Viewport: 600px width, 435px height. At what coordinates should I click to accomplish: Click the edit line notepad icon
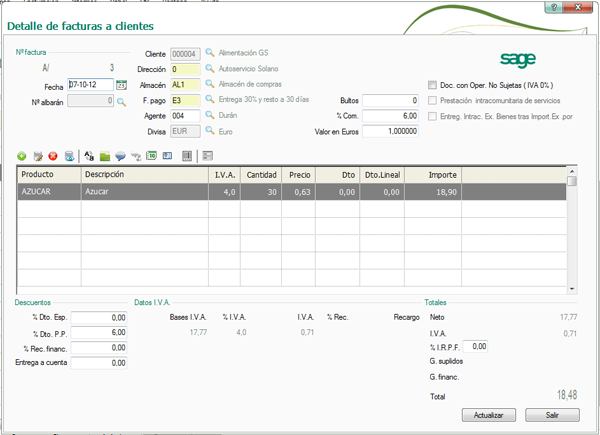(38, 156)
